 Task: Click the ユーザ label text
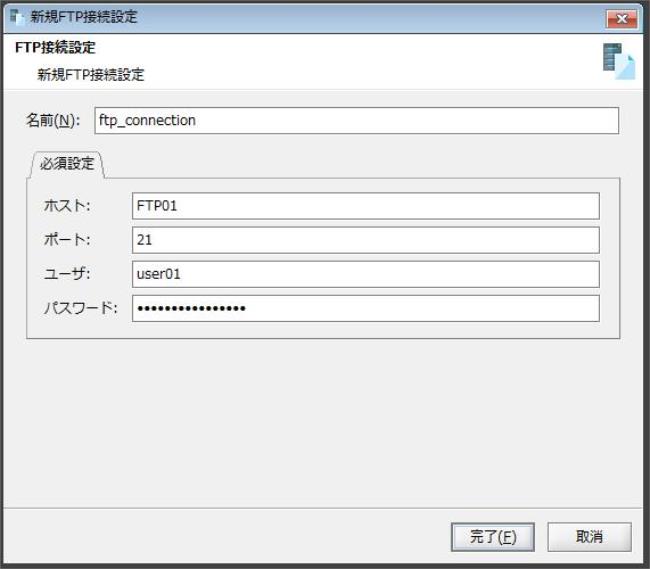tap(66, 274)
